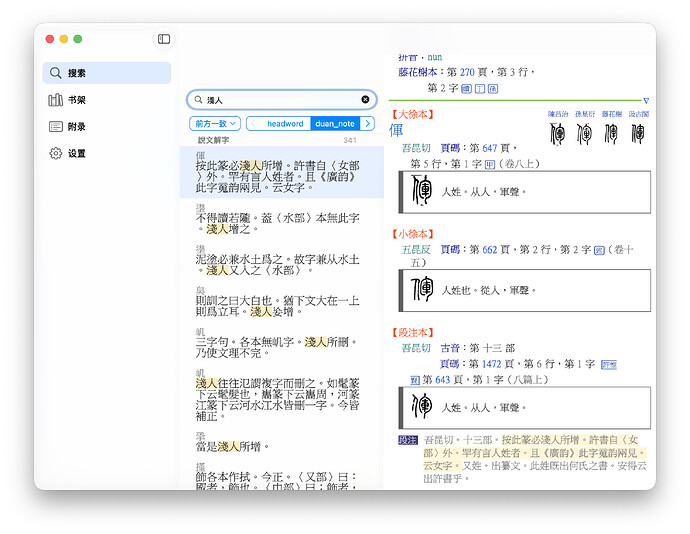Toggle the sidebar panel icon
Viewport: 690px width, 534px height.
pyautogui.click(x=164, y=39)
